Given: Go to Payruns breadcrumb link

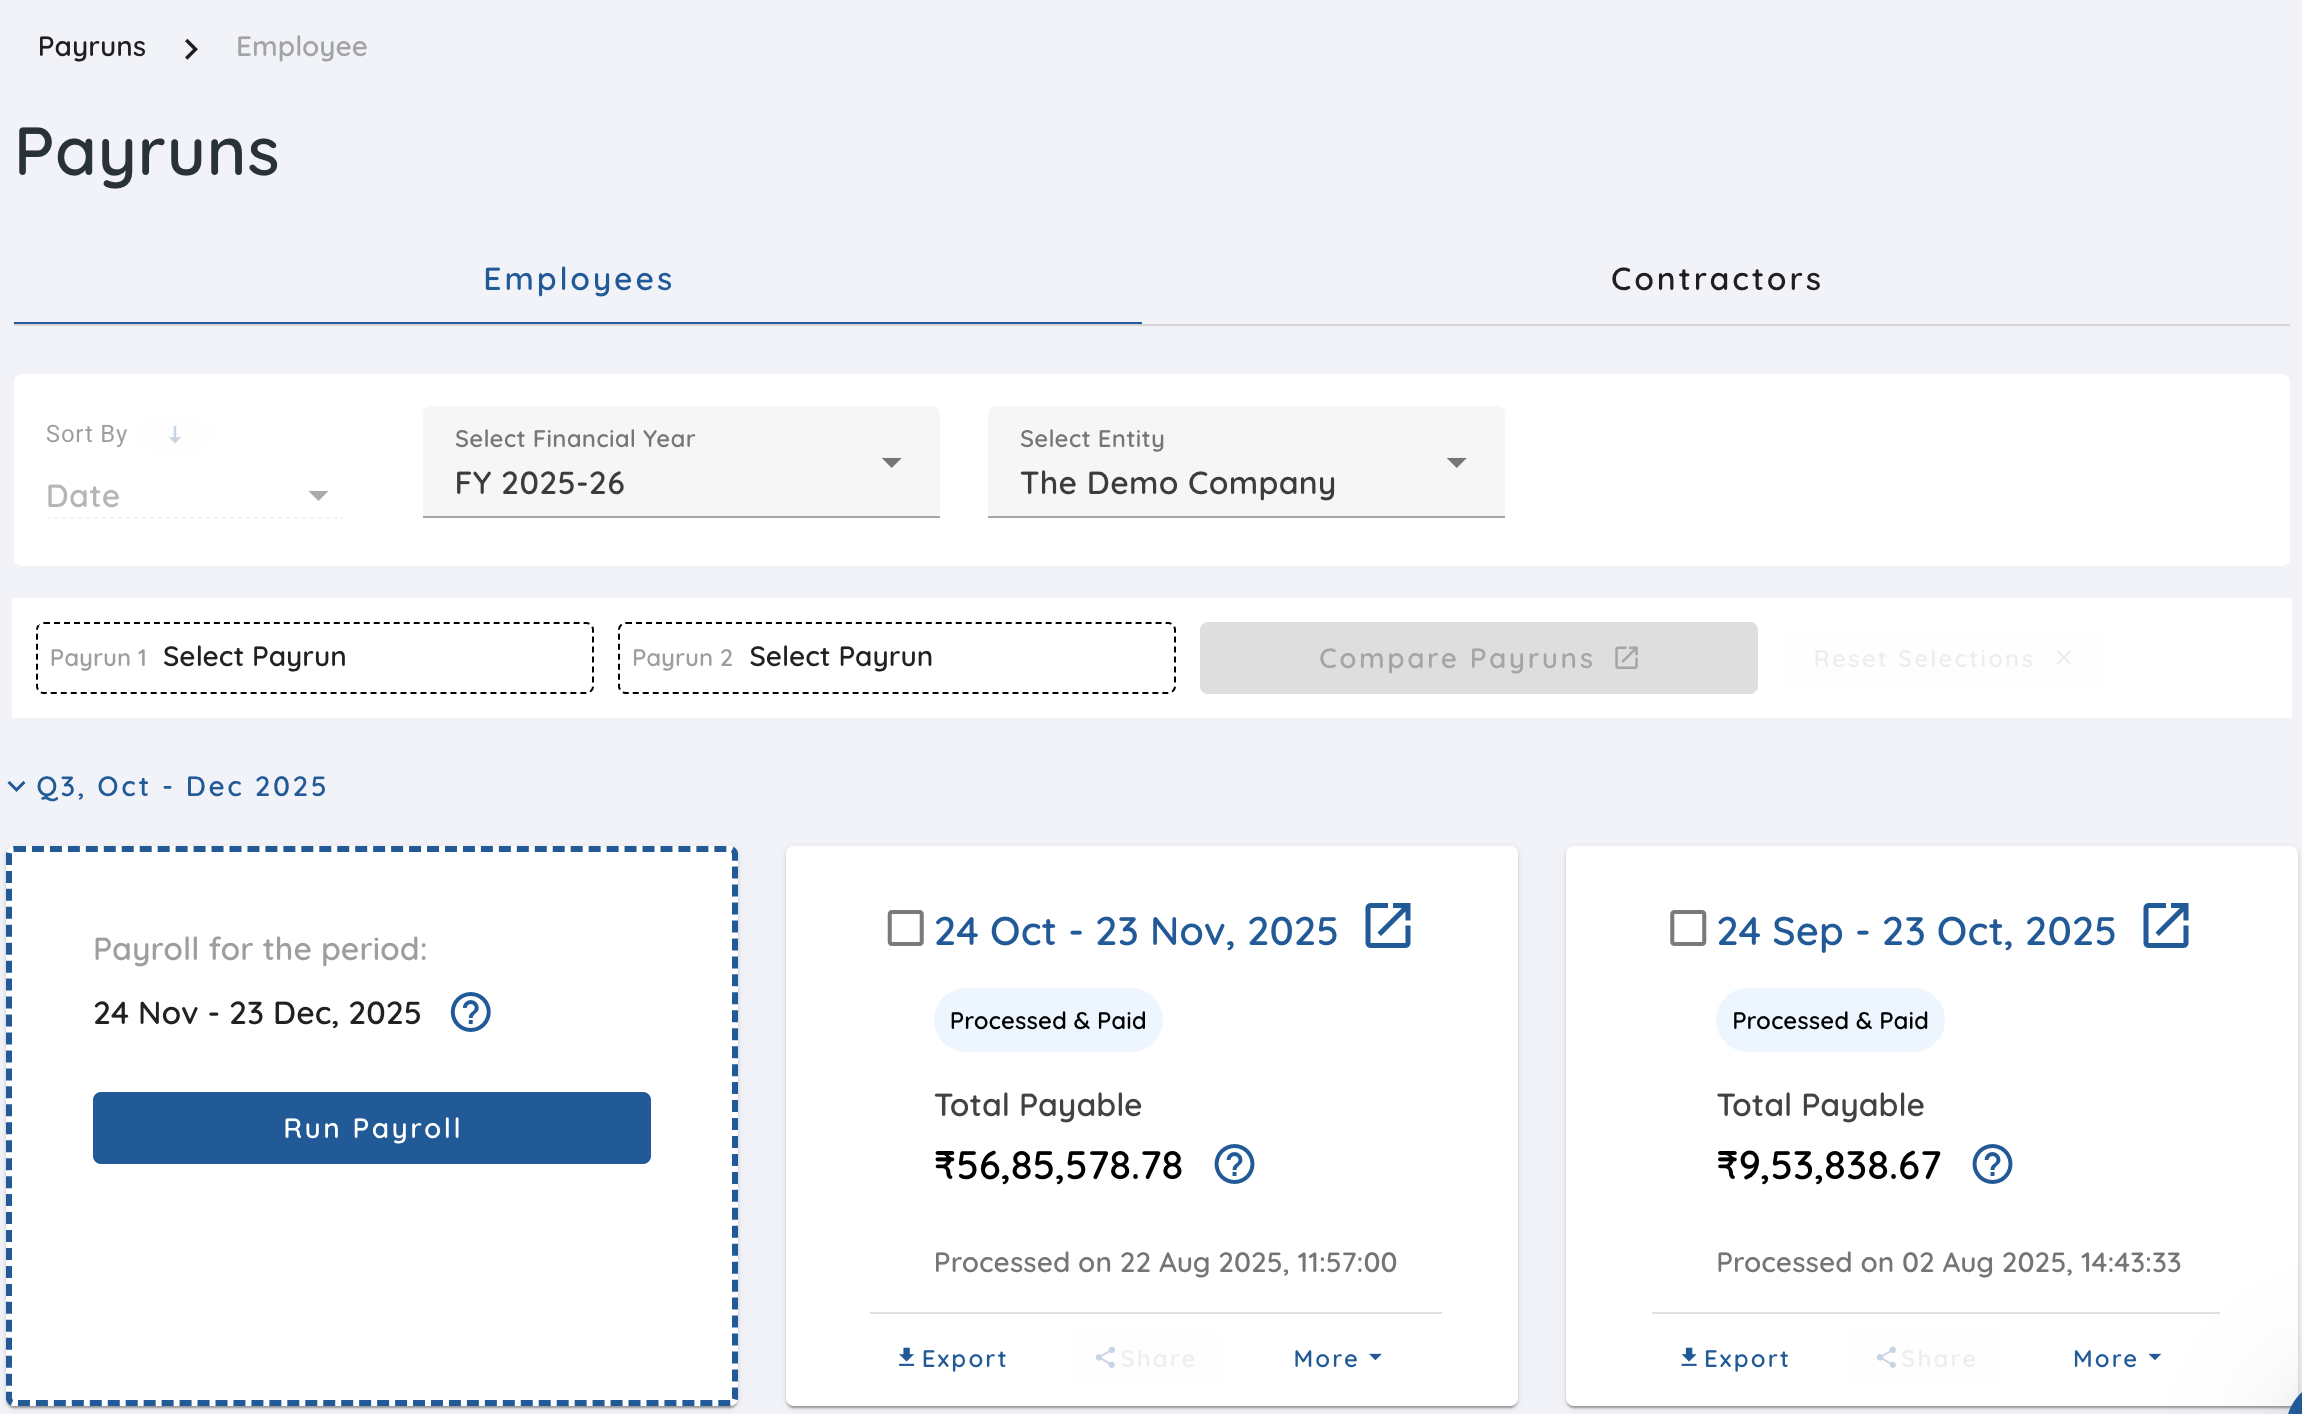Looking at the screenshot, I should coord(92,47).
